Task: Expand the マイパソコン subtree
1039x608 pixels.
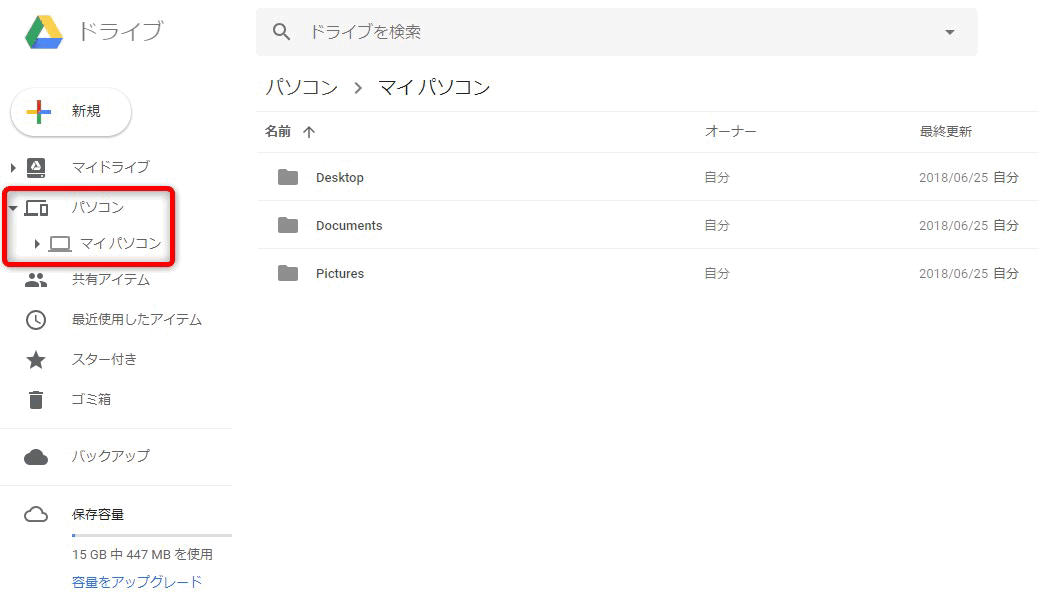Action: point(37,243)
